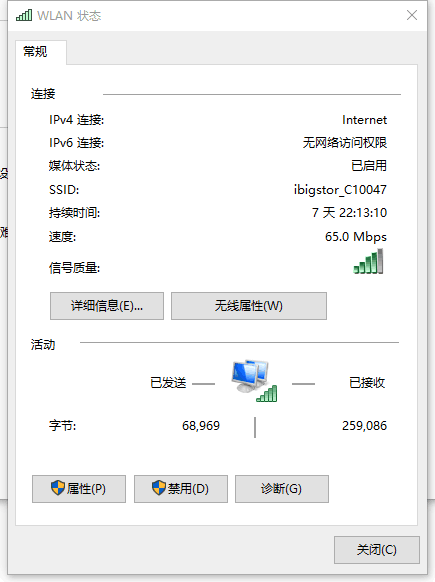Viewport: 435px width, 582px height.
Task: Click the bytes sent value 68,969
Action: coord(201,426)
